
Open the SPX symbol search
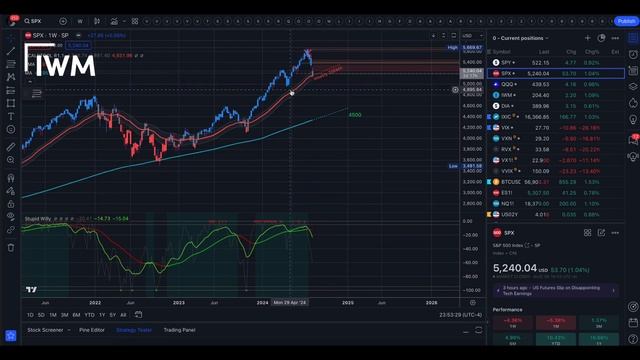point(33,21)
